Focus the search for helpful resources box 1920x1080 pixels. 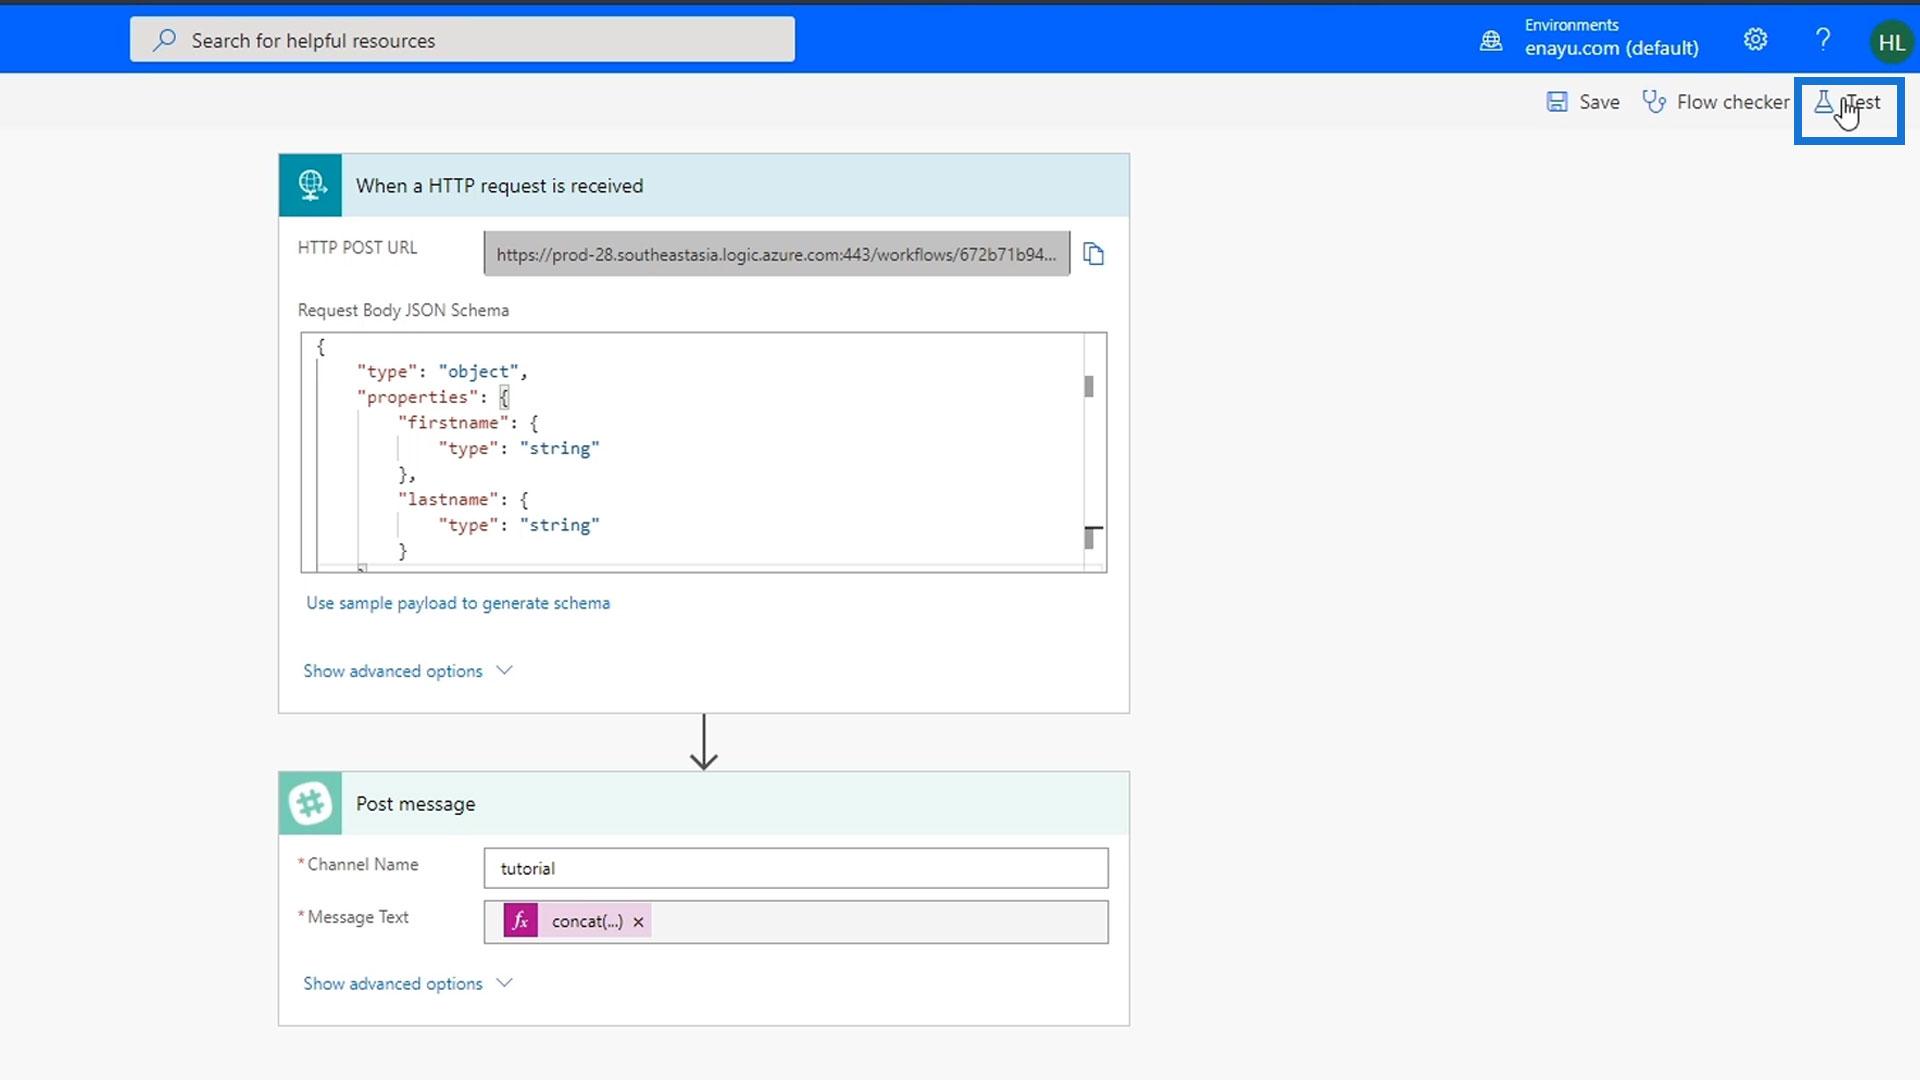pos(462,40)
